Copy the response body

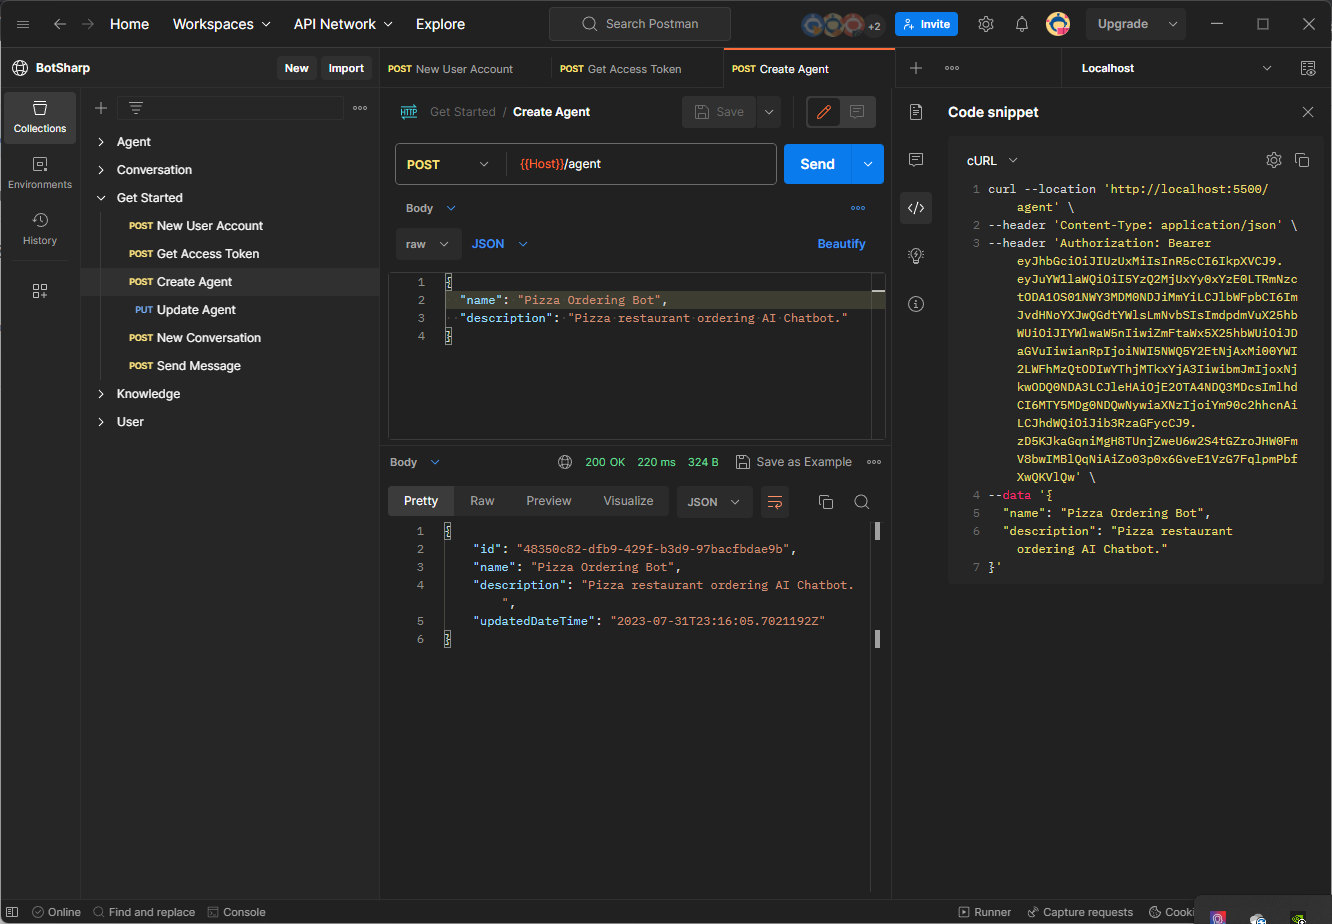pyautogui.click(x=826, y=502)
